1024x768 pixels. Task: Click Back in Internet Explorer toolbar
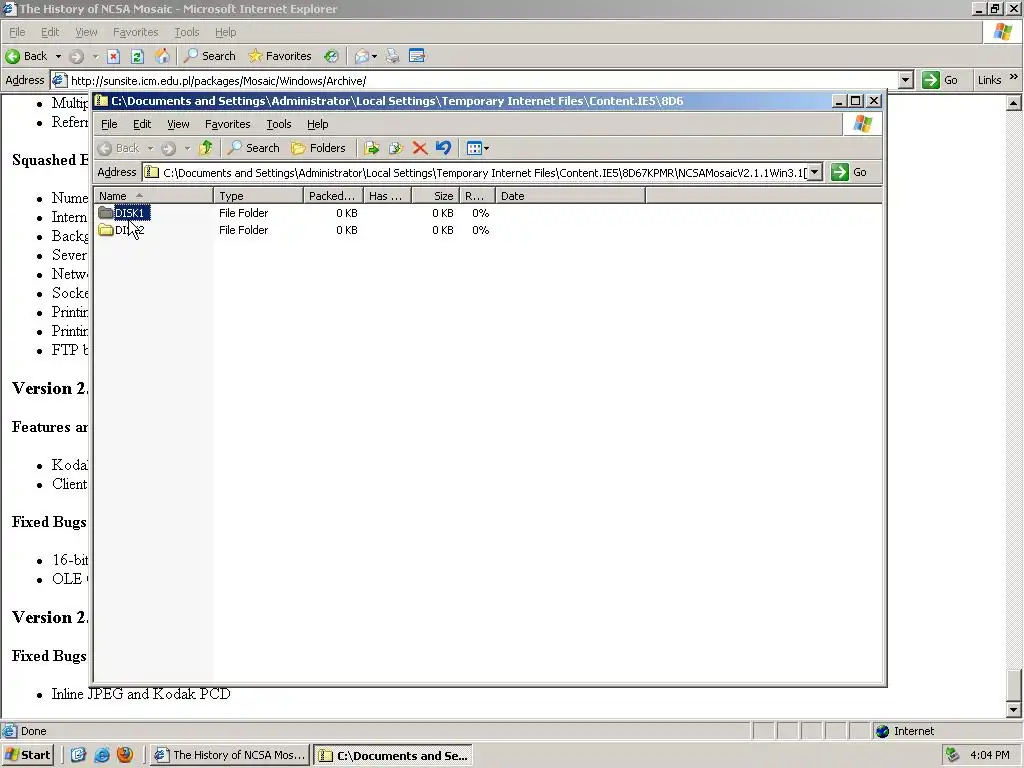point(27,56)
